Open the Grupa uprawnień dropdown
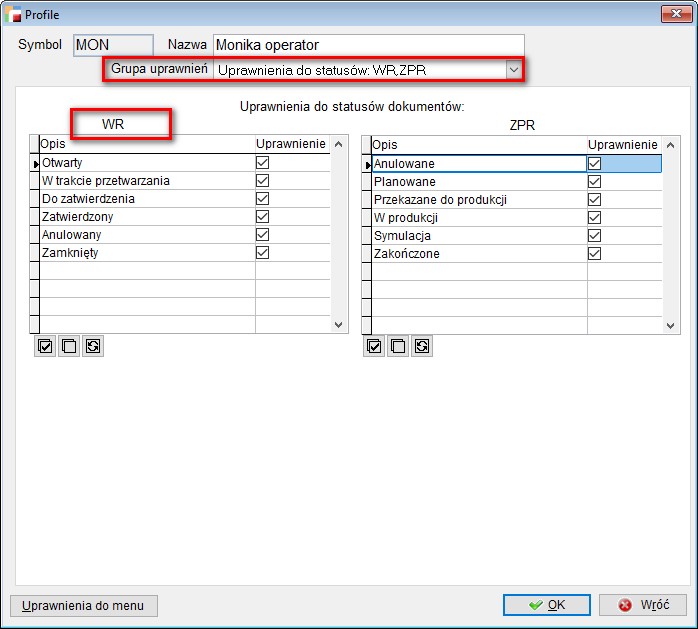 click(514, 69)
